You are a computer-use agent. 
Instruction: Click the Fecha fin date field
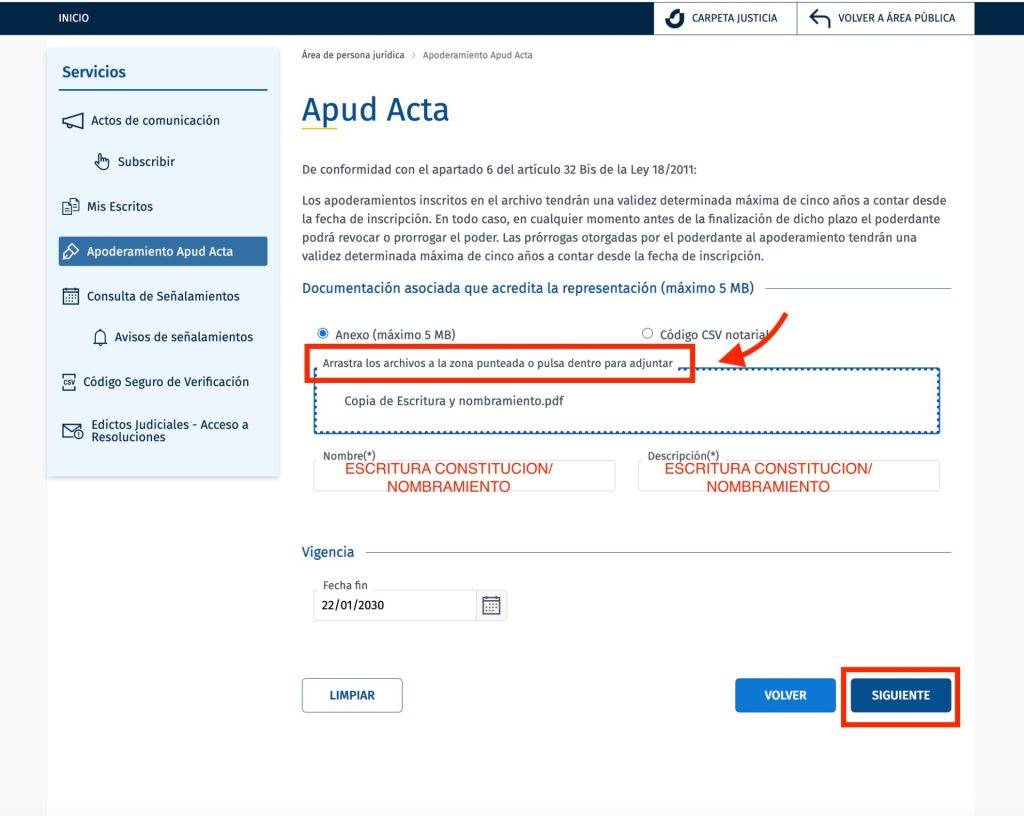click(394, 605)
